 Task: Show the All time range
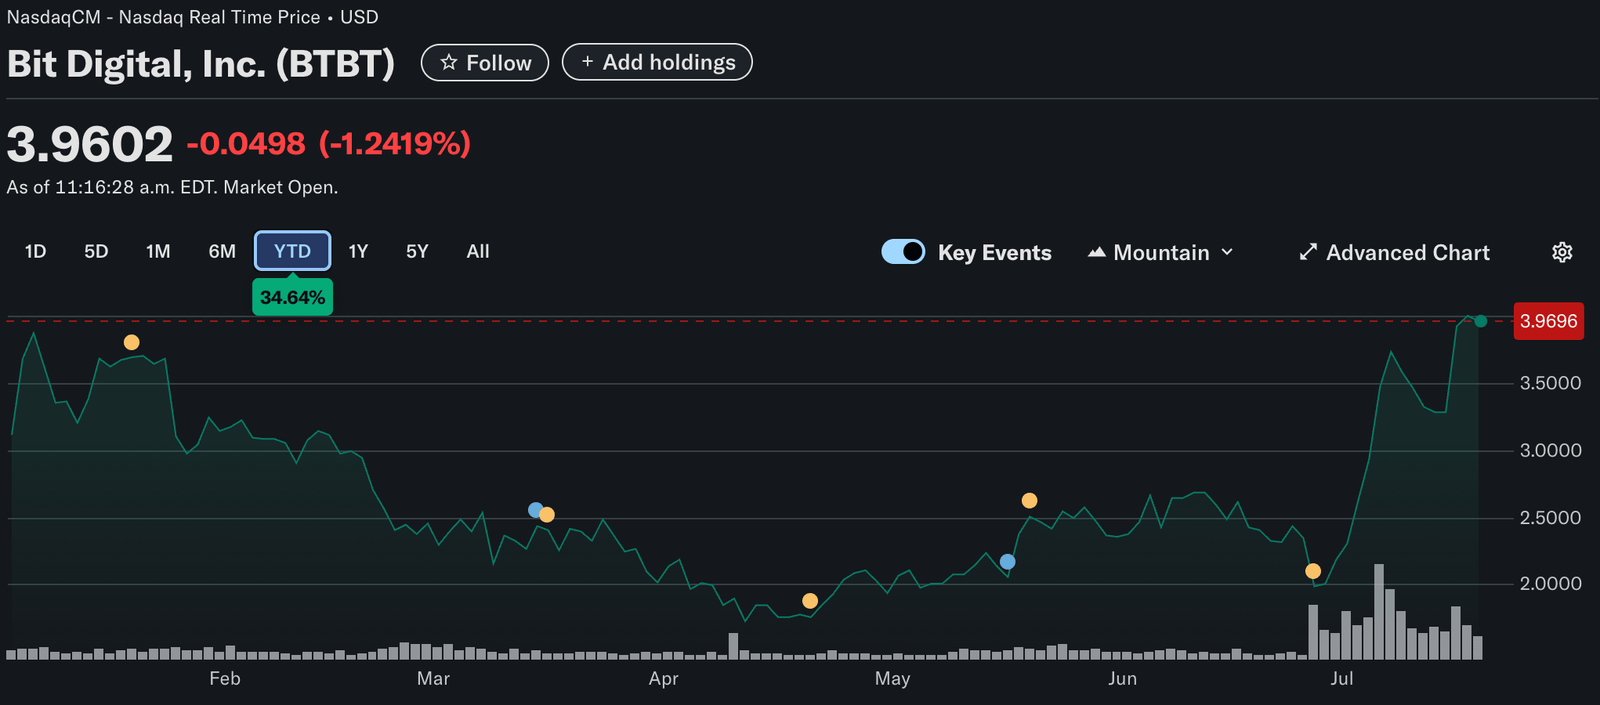[478, 251]
